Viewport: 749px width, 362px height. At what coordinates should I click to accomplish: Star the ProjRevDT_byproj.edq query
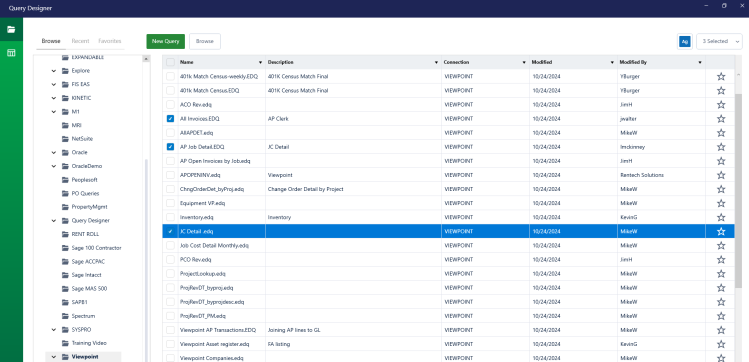tap(721, 288)
